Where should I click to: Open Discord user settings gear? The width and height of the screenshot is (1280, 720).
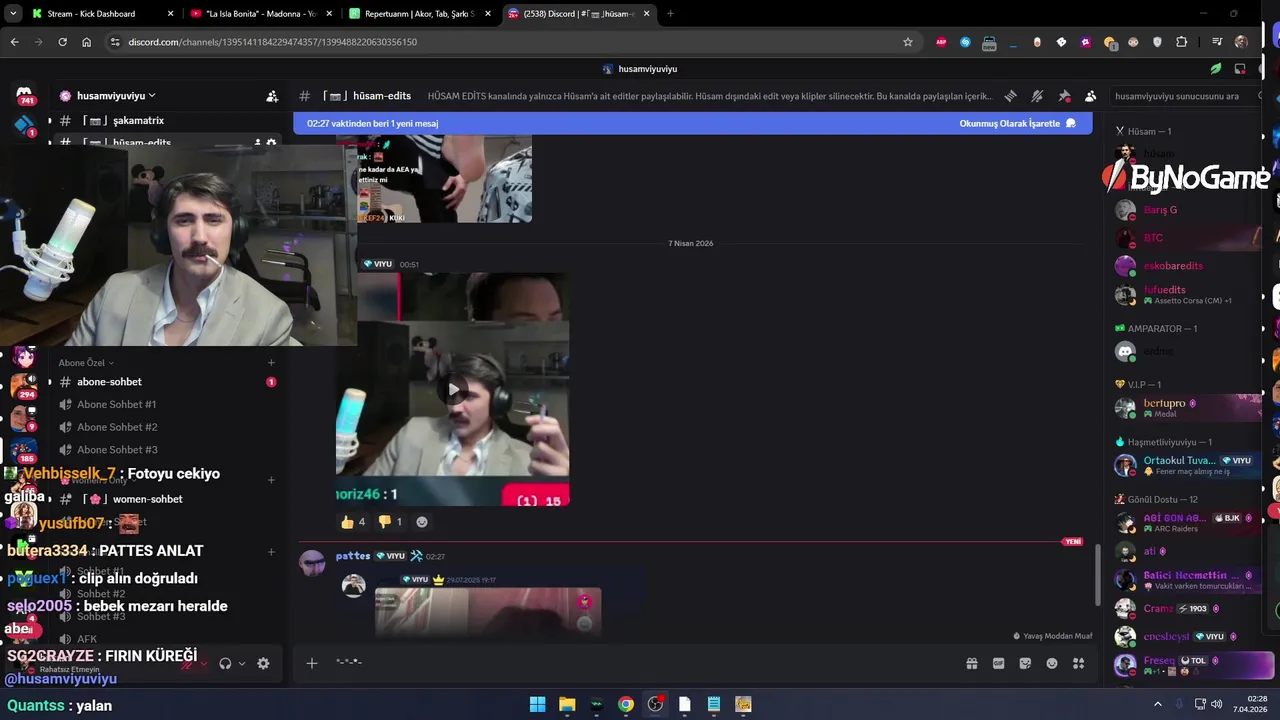click(263, 663)
